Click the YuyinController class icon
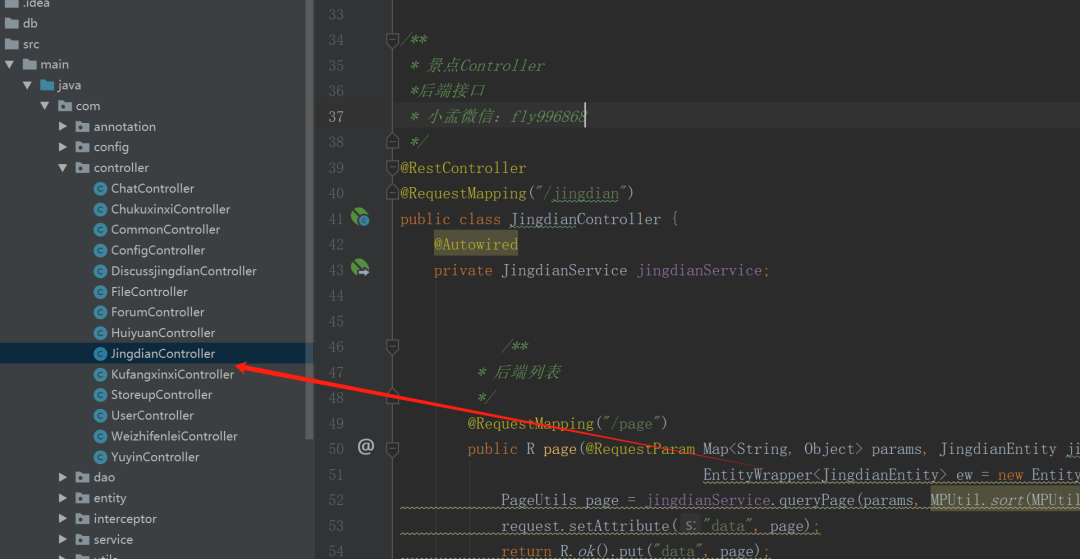1080x559 pixels. coord(100,457)
